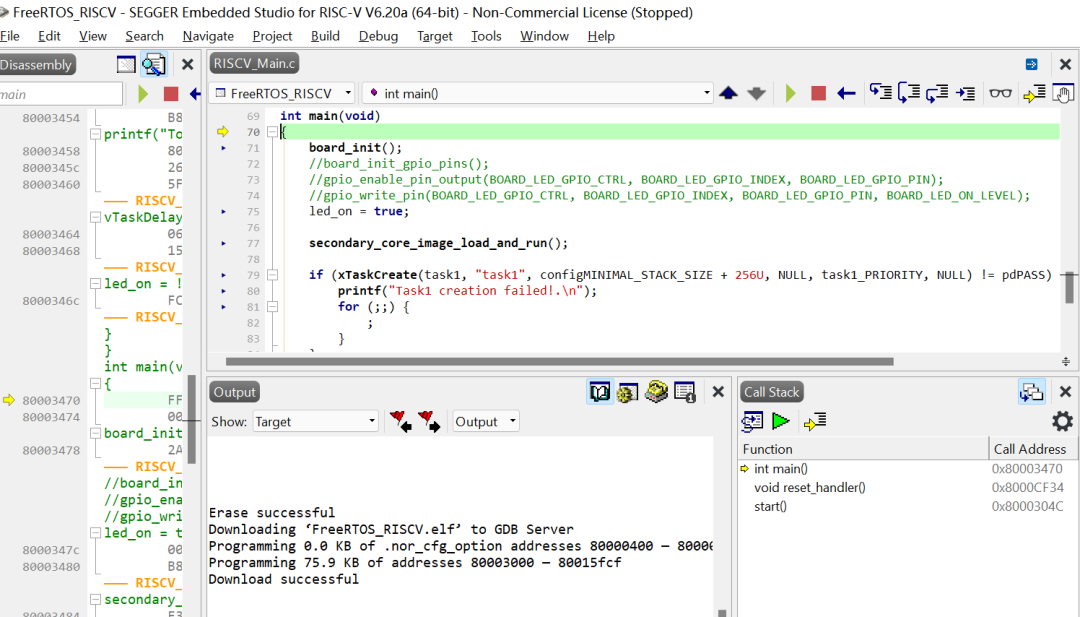This screenshot has height=617, width=1080.
Task: Open the Show Target dropdown in Output
Action: pyautogui.click(x=315, y=422)
